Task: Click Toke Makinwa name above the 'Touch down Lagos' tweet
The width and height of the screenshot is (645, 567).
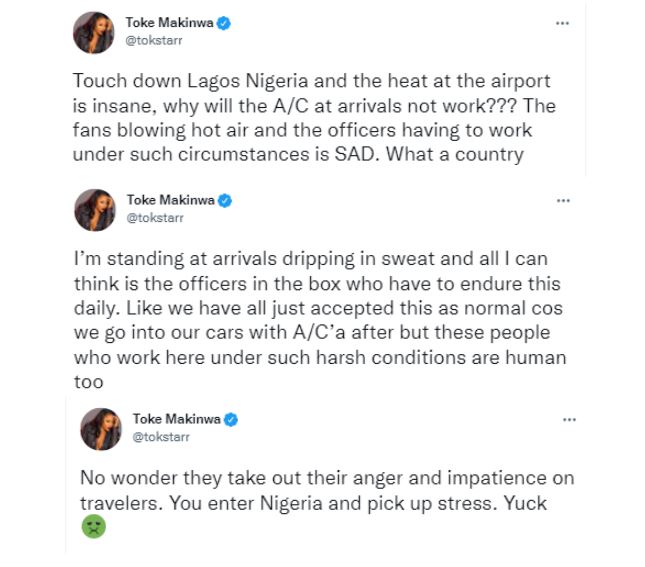Action: (170, 23)
